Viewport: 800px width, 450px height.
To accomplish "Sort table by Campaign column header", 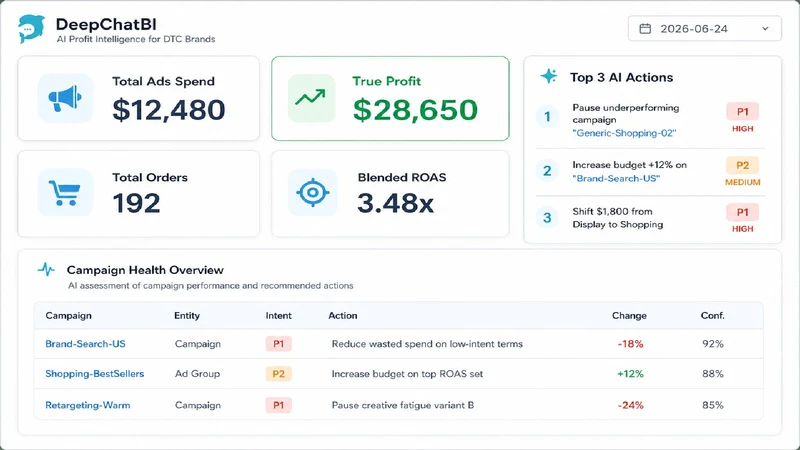I will point(68,315).
